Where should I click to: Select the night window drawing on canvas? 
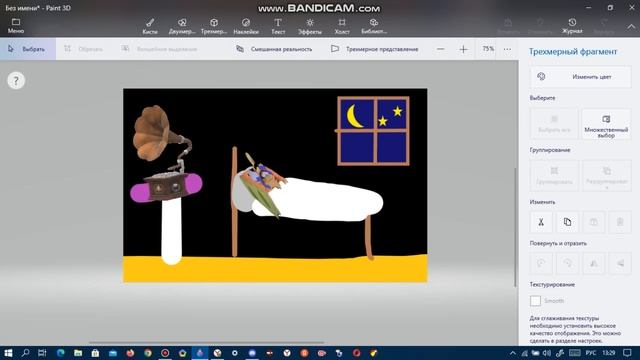(x=373, y=131)
